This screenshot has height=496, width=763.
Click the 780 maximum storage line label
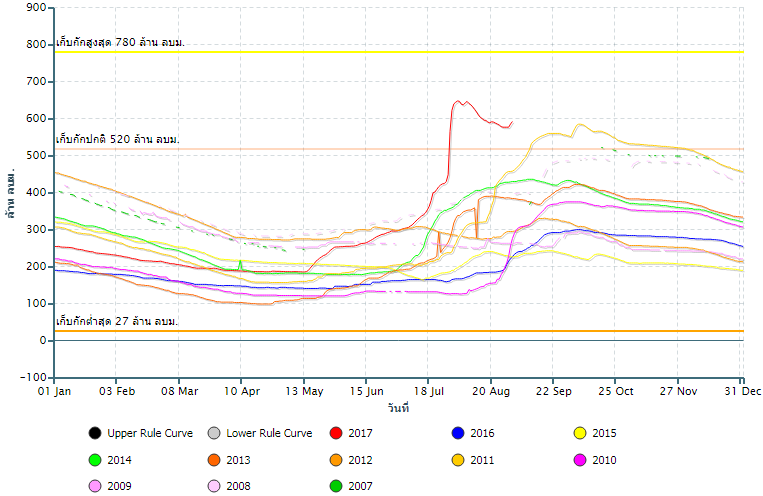pos(120,42)
